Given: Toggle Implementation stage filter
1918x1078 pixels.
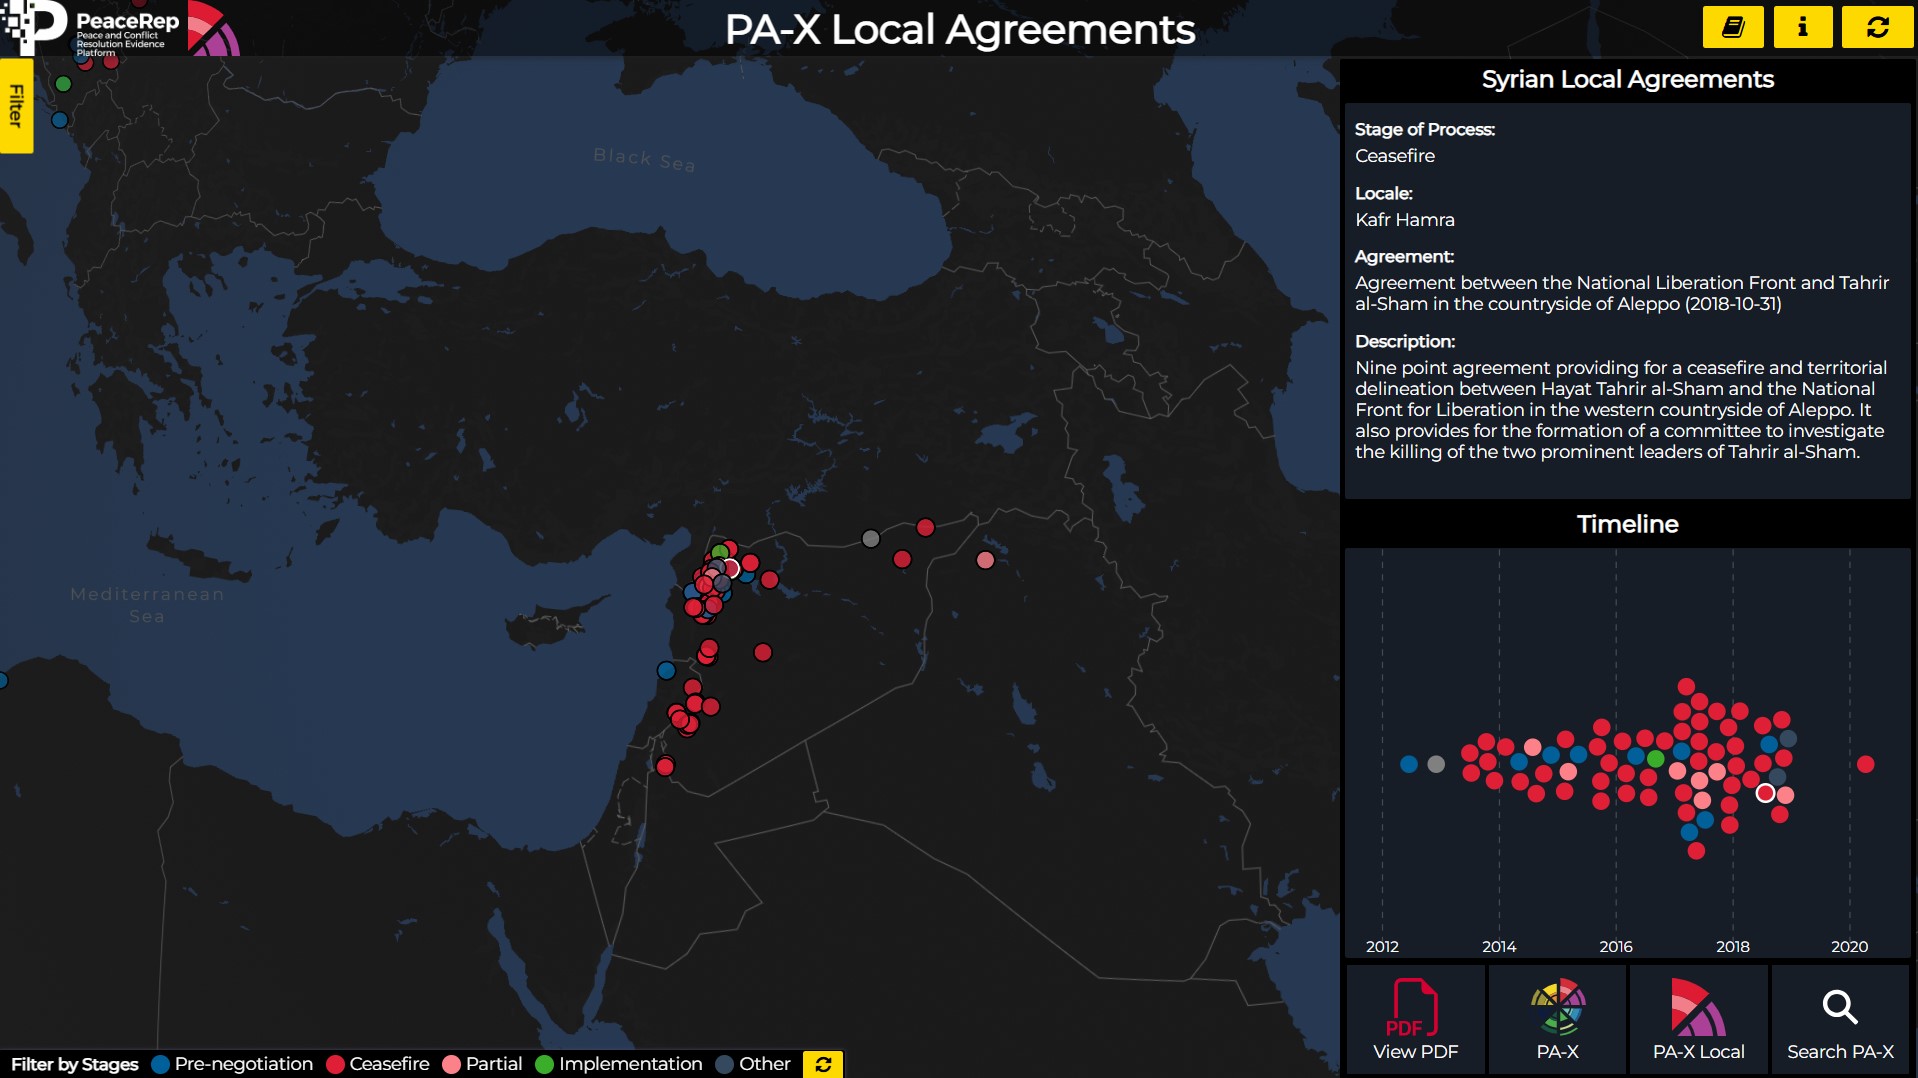Looking at the screenshot, I should (619, 1064).
